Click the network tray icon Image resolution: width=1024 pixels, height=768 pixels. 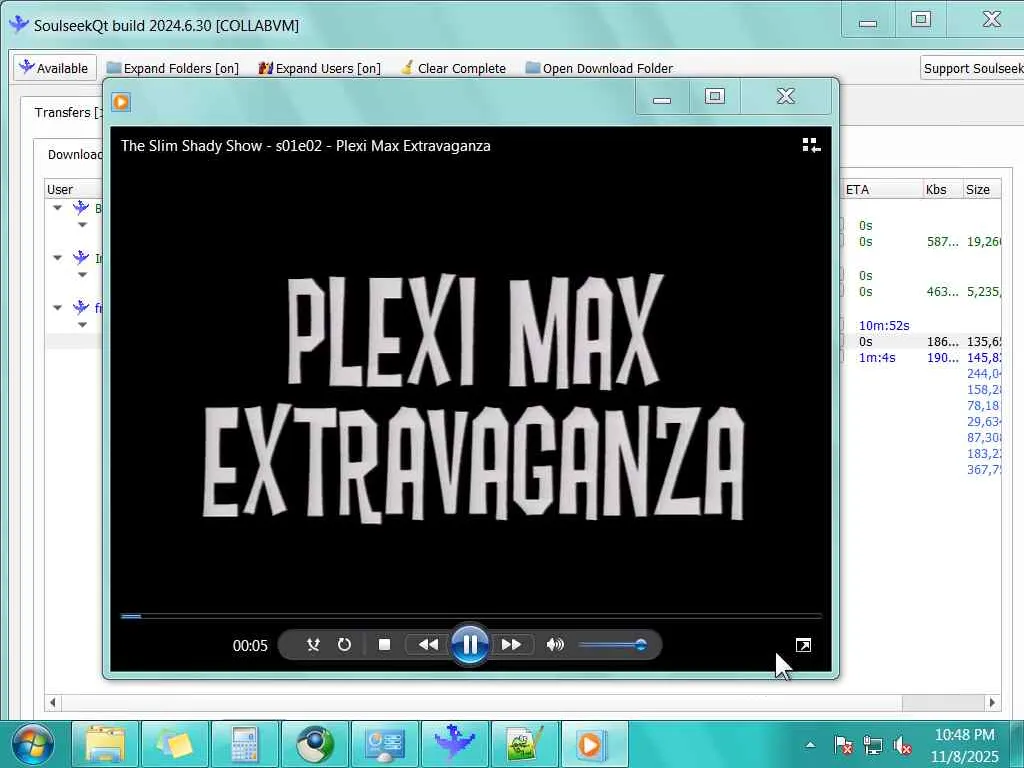pyautogui.click(x=872, y=745)
